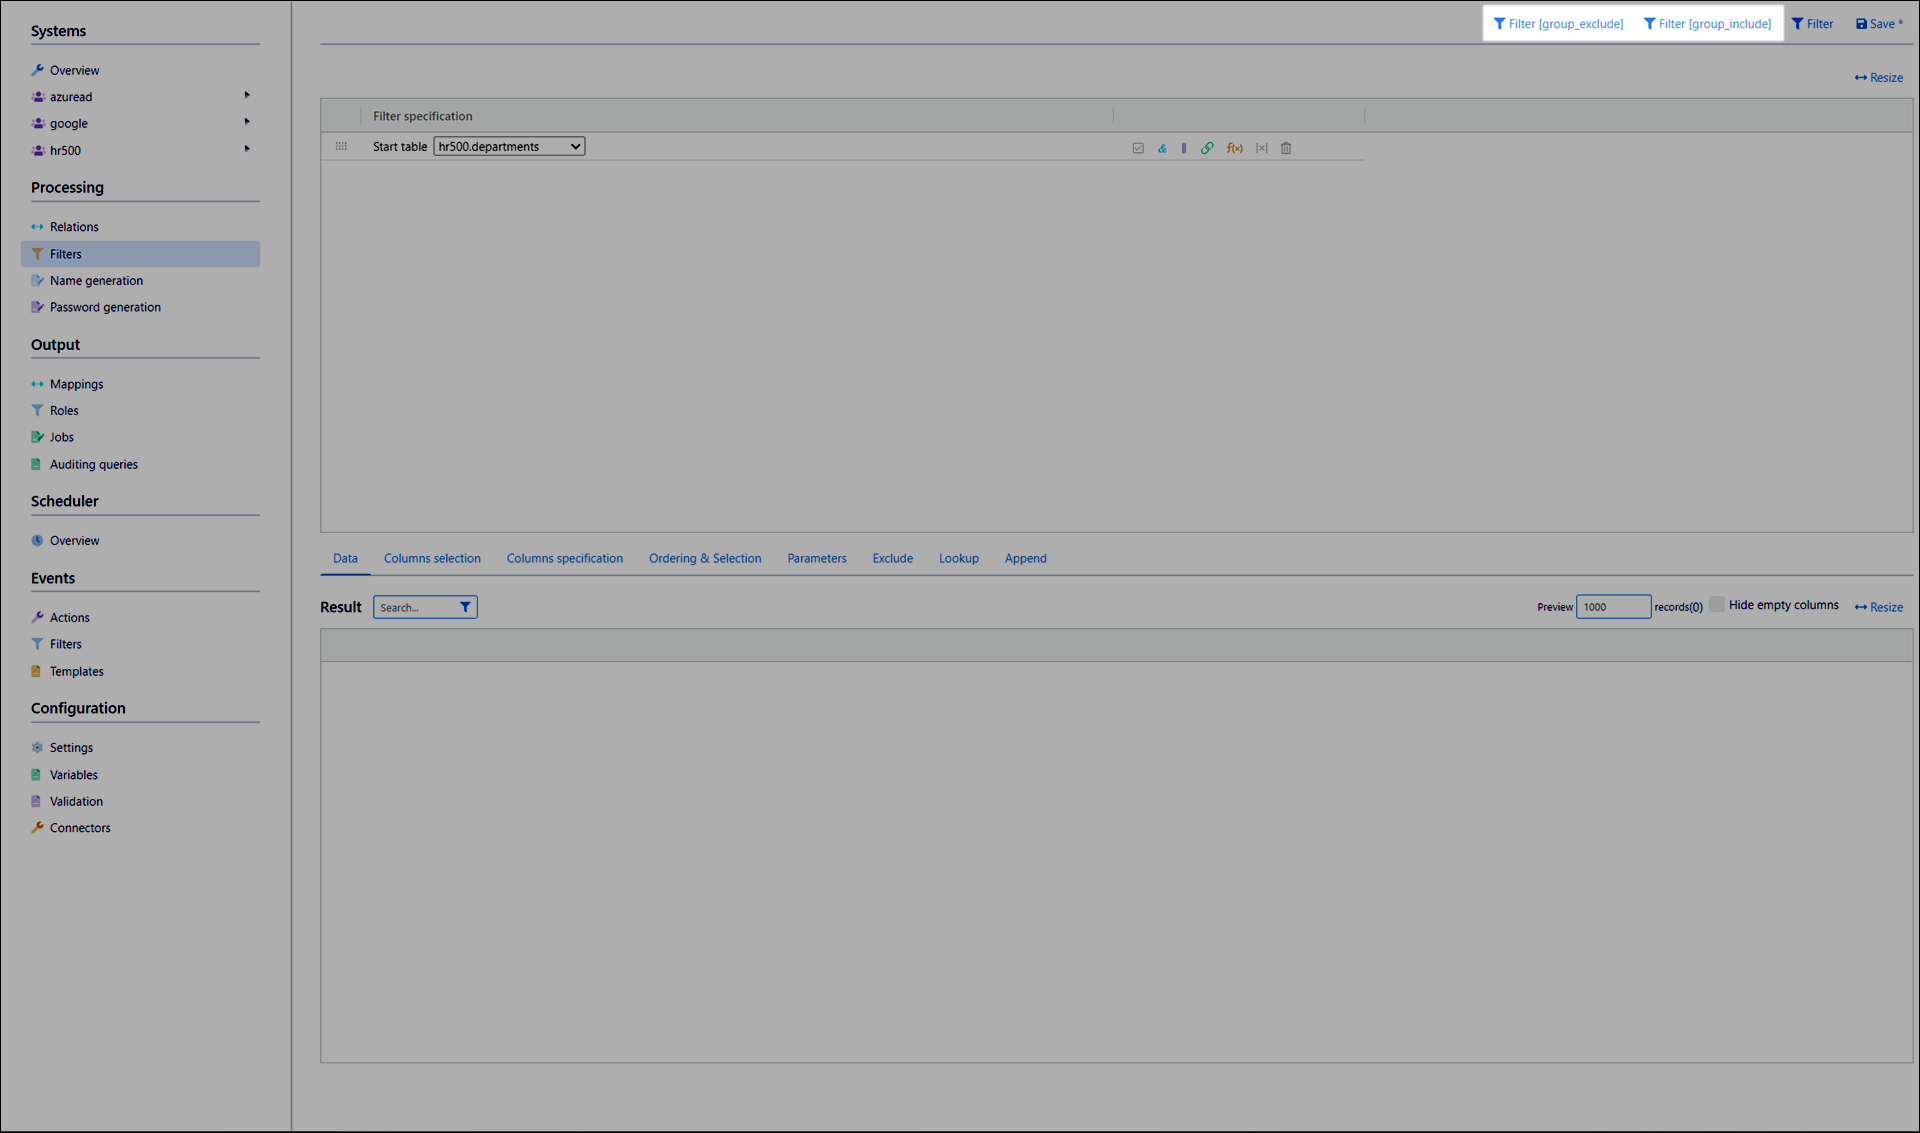
Task: Click the purple double-bar OR icon
Action: 1184,148
